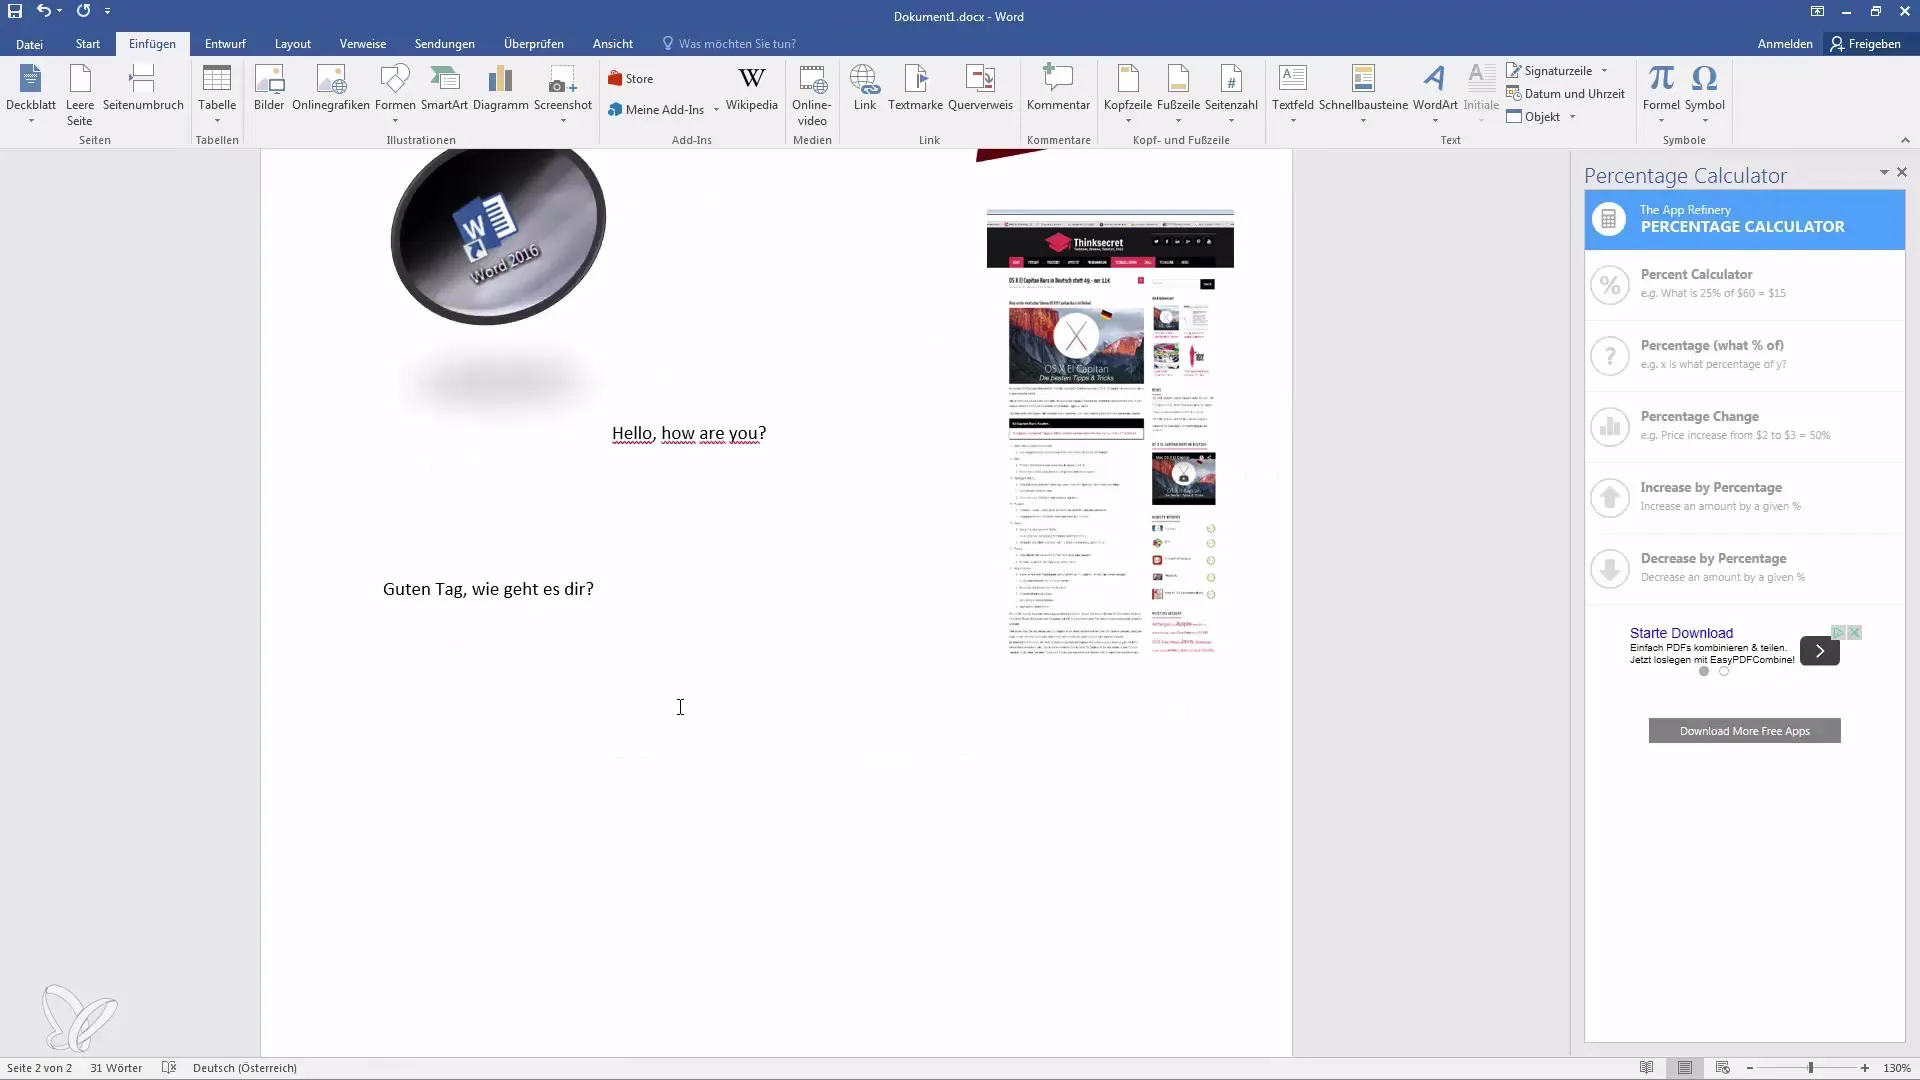
Task: Insert a Formel equation
Action: pos(1661,94)
